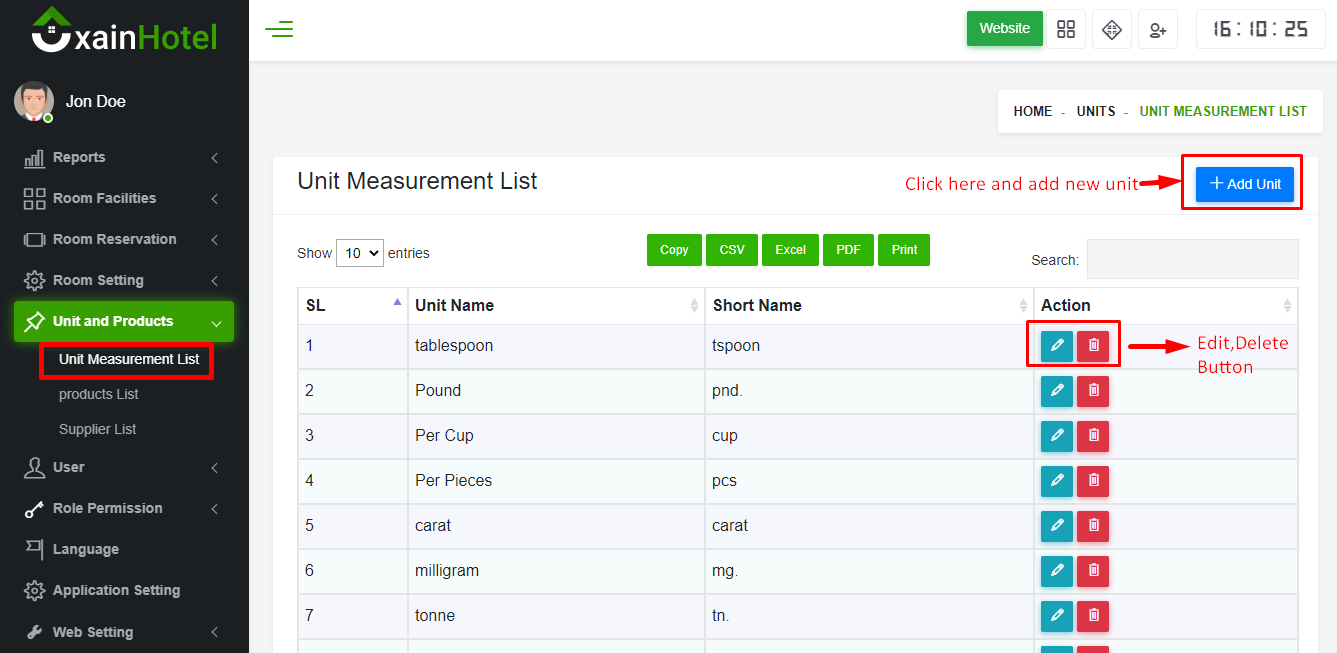Click the edit icon for Per Cup row
This screenshot has width=1337, height=653.
point(1056,436)
